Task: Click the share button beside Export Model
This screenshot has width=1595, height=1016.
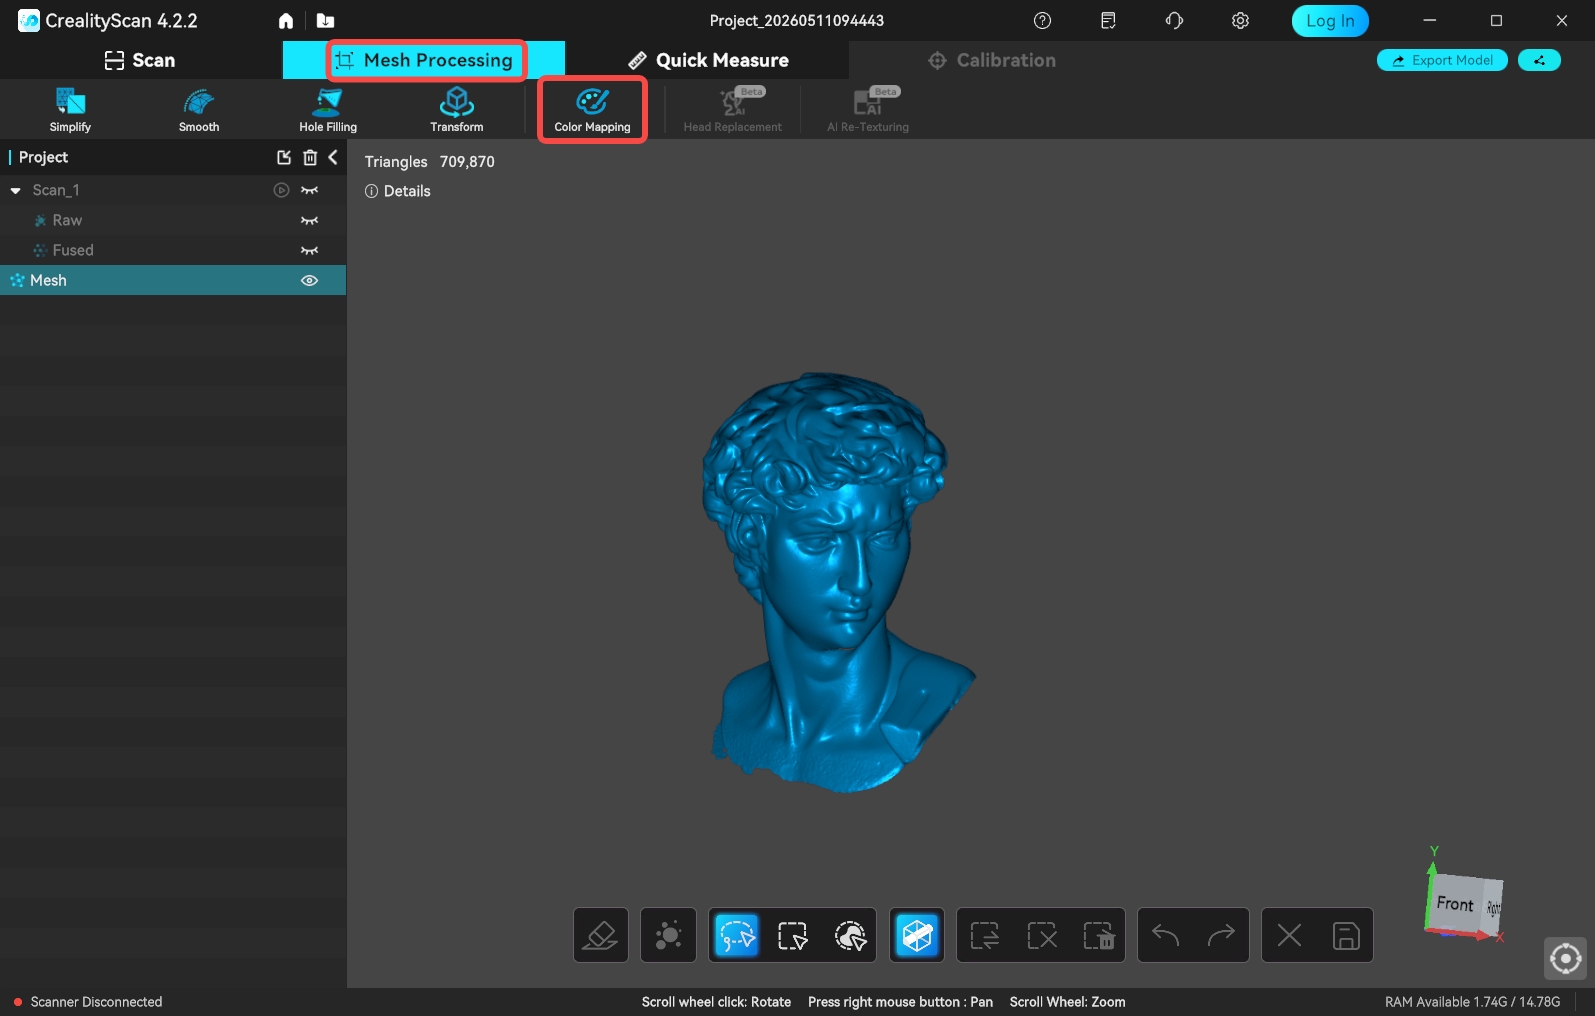Action: 1539,60
